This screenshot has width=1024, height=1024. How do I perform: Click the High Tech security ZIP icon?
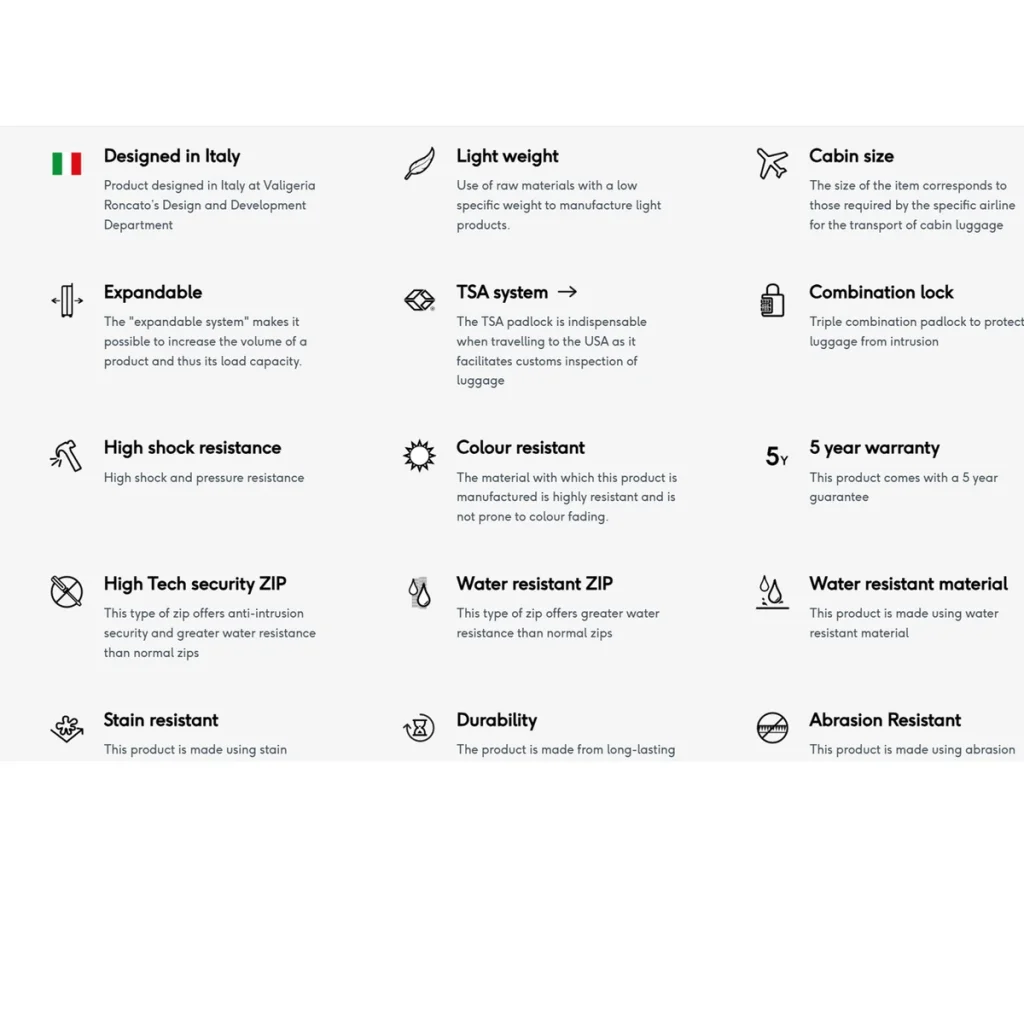[x=67, y=592]
